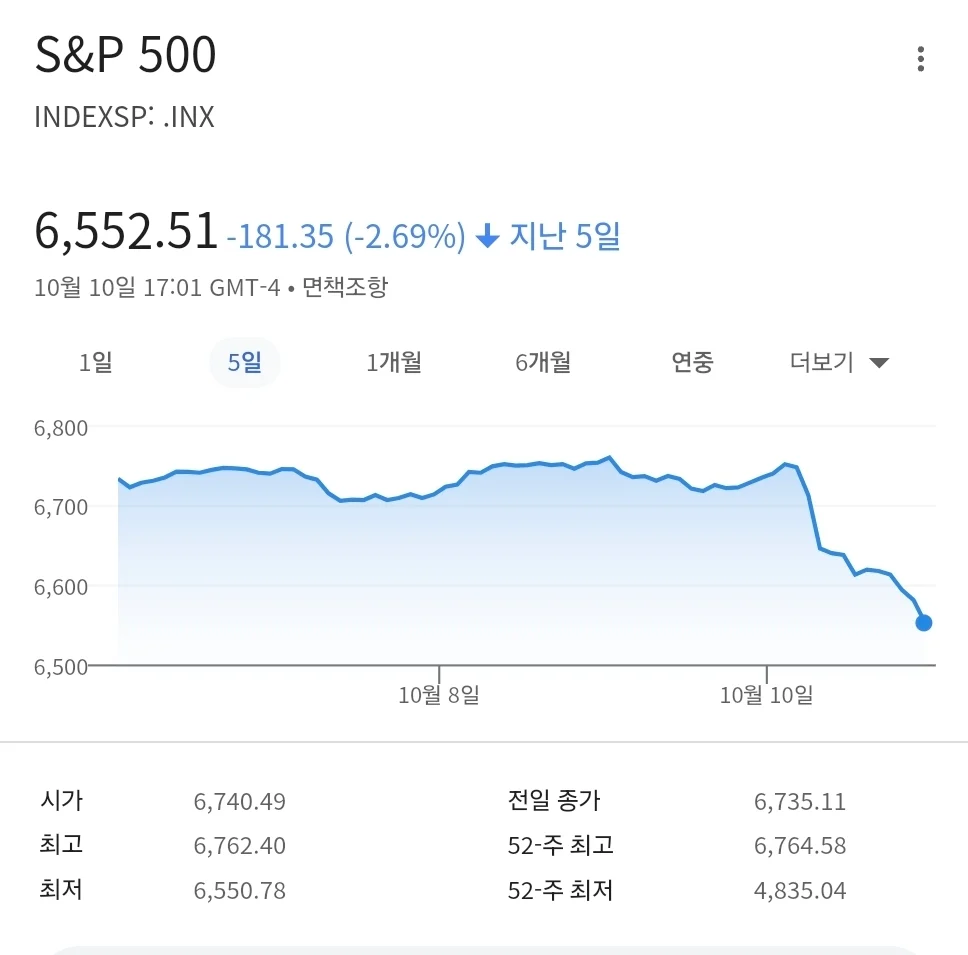Open the 면책조항 disclaimer link

tap(345, 288)
